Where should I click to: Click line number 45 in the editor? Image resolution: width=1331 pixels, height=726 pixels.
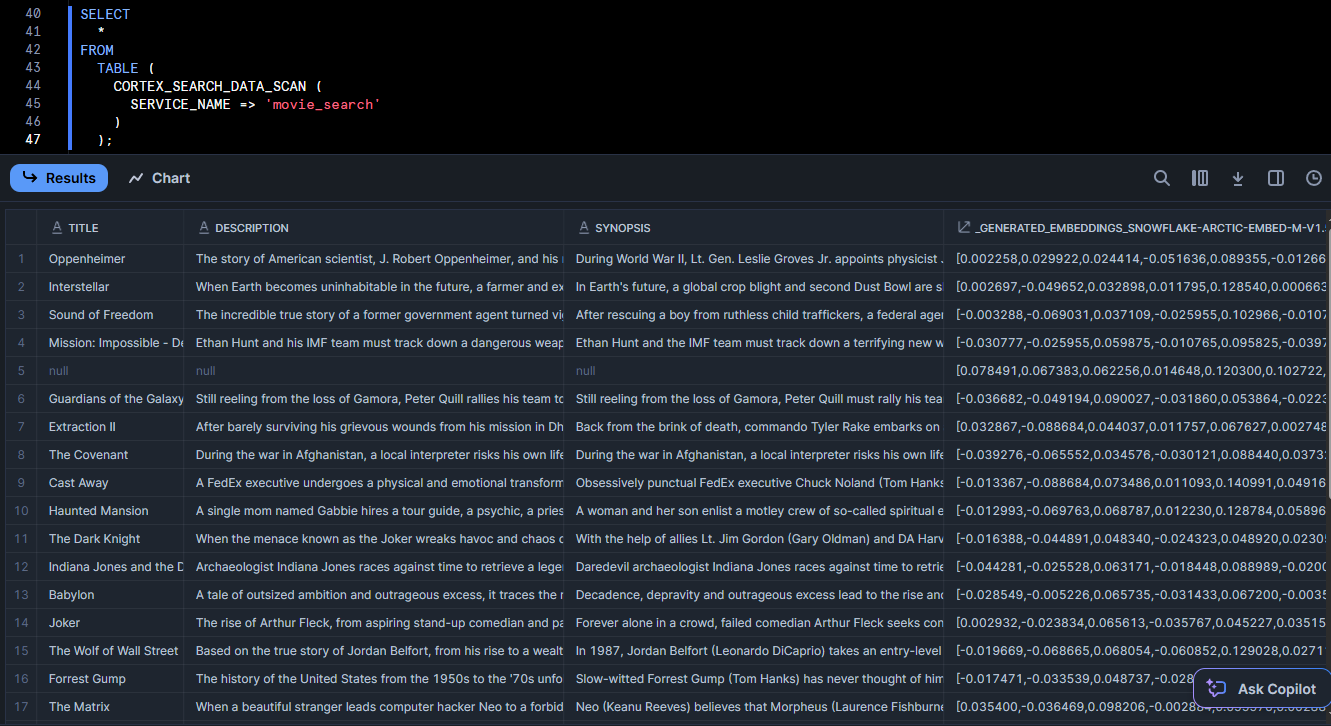click(34, 104)
